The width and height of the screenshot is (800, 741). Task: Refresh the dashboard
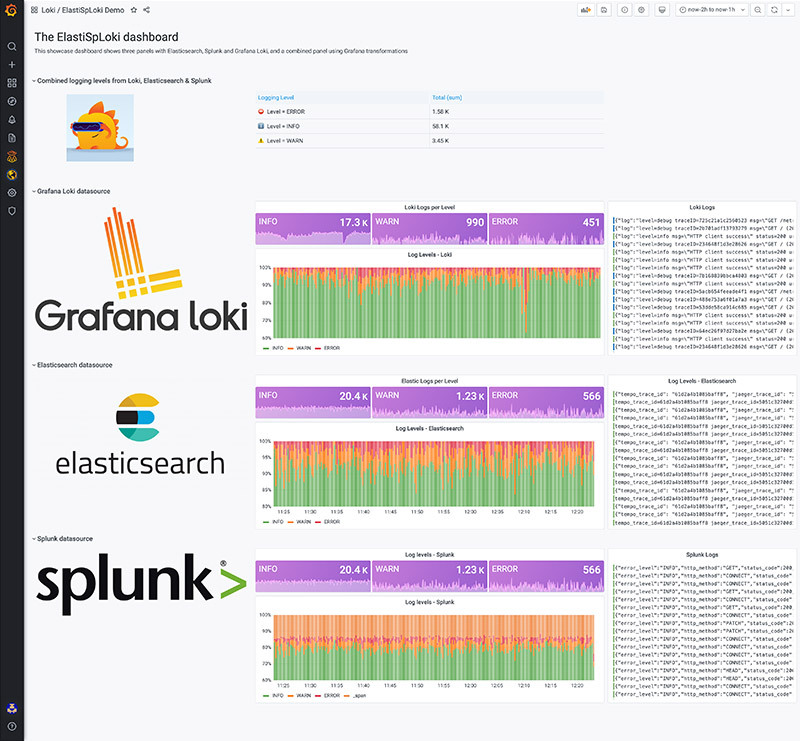tap(774, 9)
